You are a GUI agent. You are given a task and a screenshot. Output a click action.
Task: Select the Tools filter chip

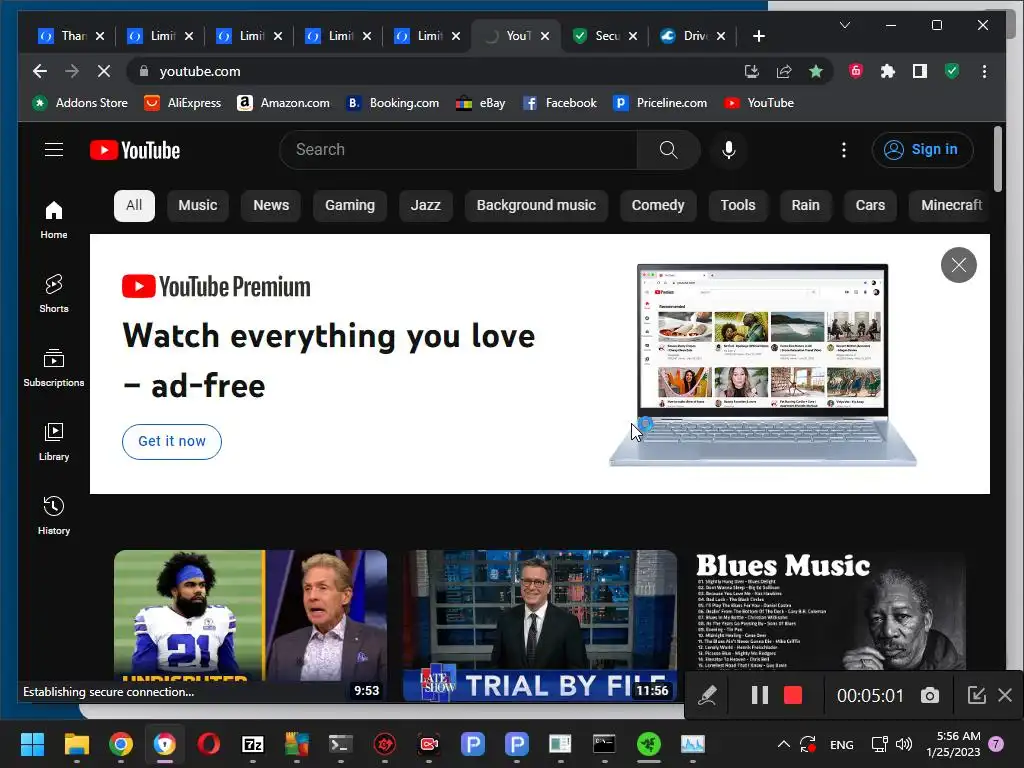point(738,205)
